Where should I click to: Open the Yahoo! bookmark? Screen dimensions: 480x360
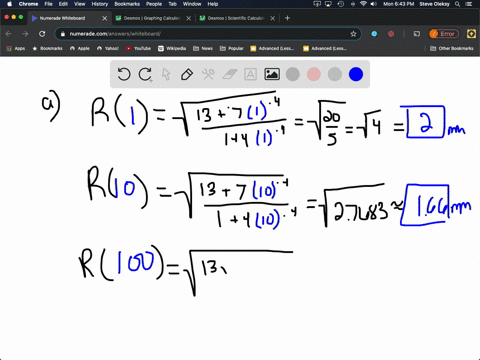tap(108, 48)
